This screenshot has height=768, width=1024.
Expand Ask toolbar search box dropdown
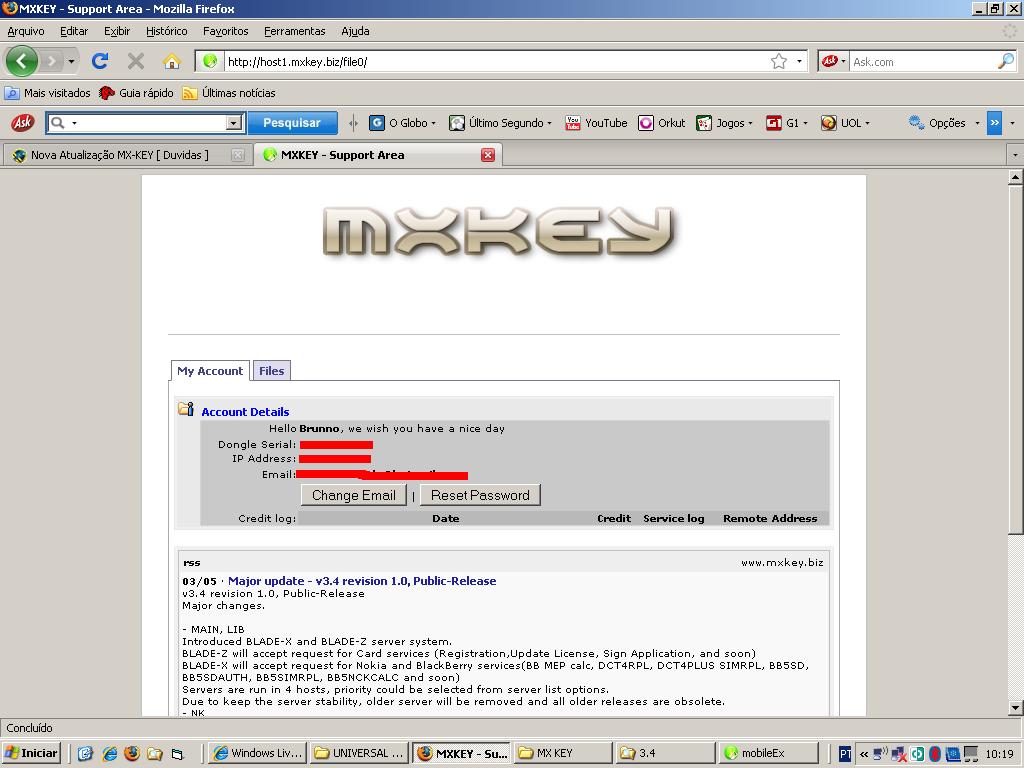(x=234, y=123)
